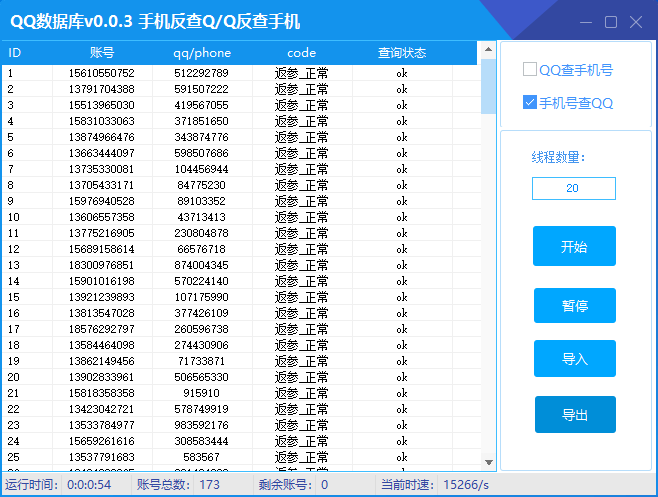Click QQ value 915910
The width and height of the screenshot is (658, 497).
201,393
